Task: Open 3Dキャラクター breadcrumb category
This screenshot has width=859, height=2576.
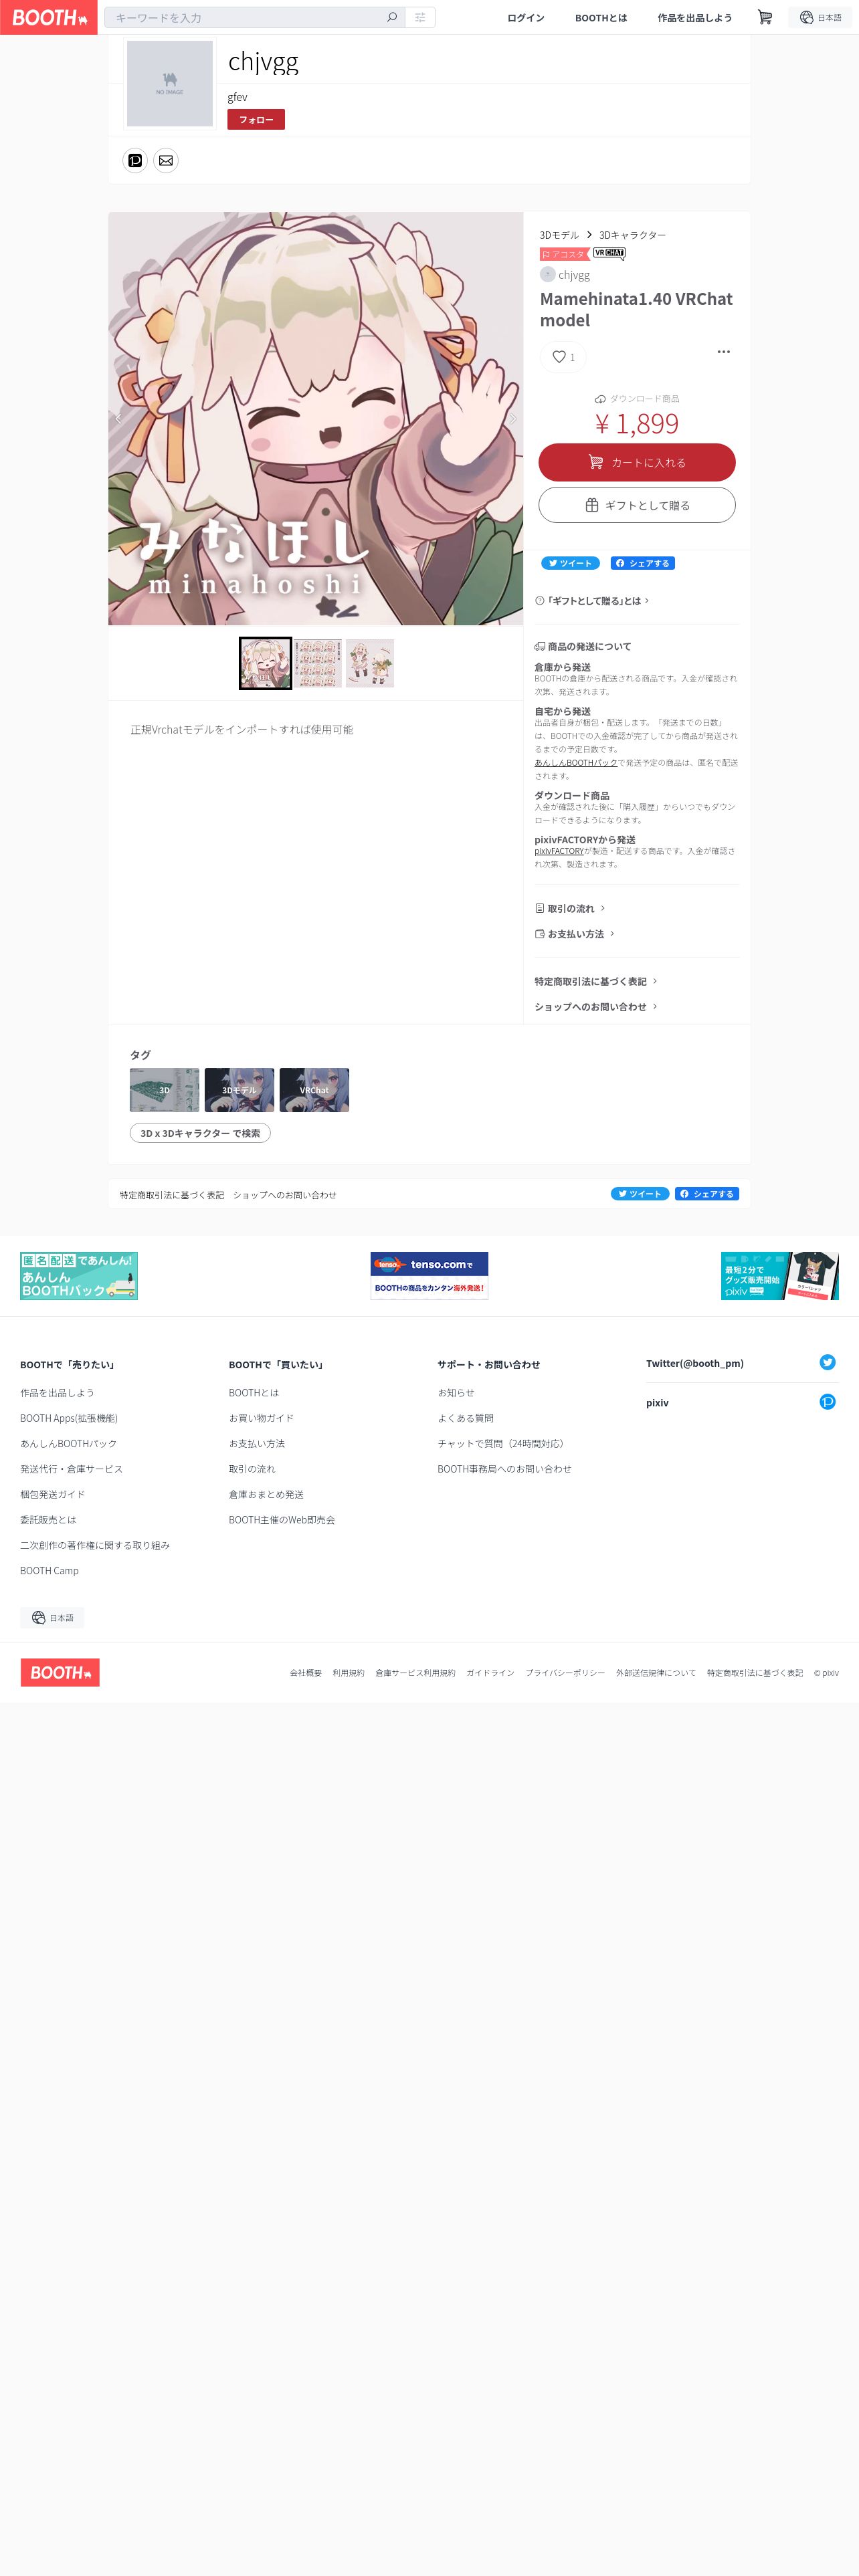Action: [632, 235]
